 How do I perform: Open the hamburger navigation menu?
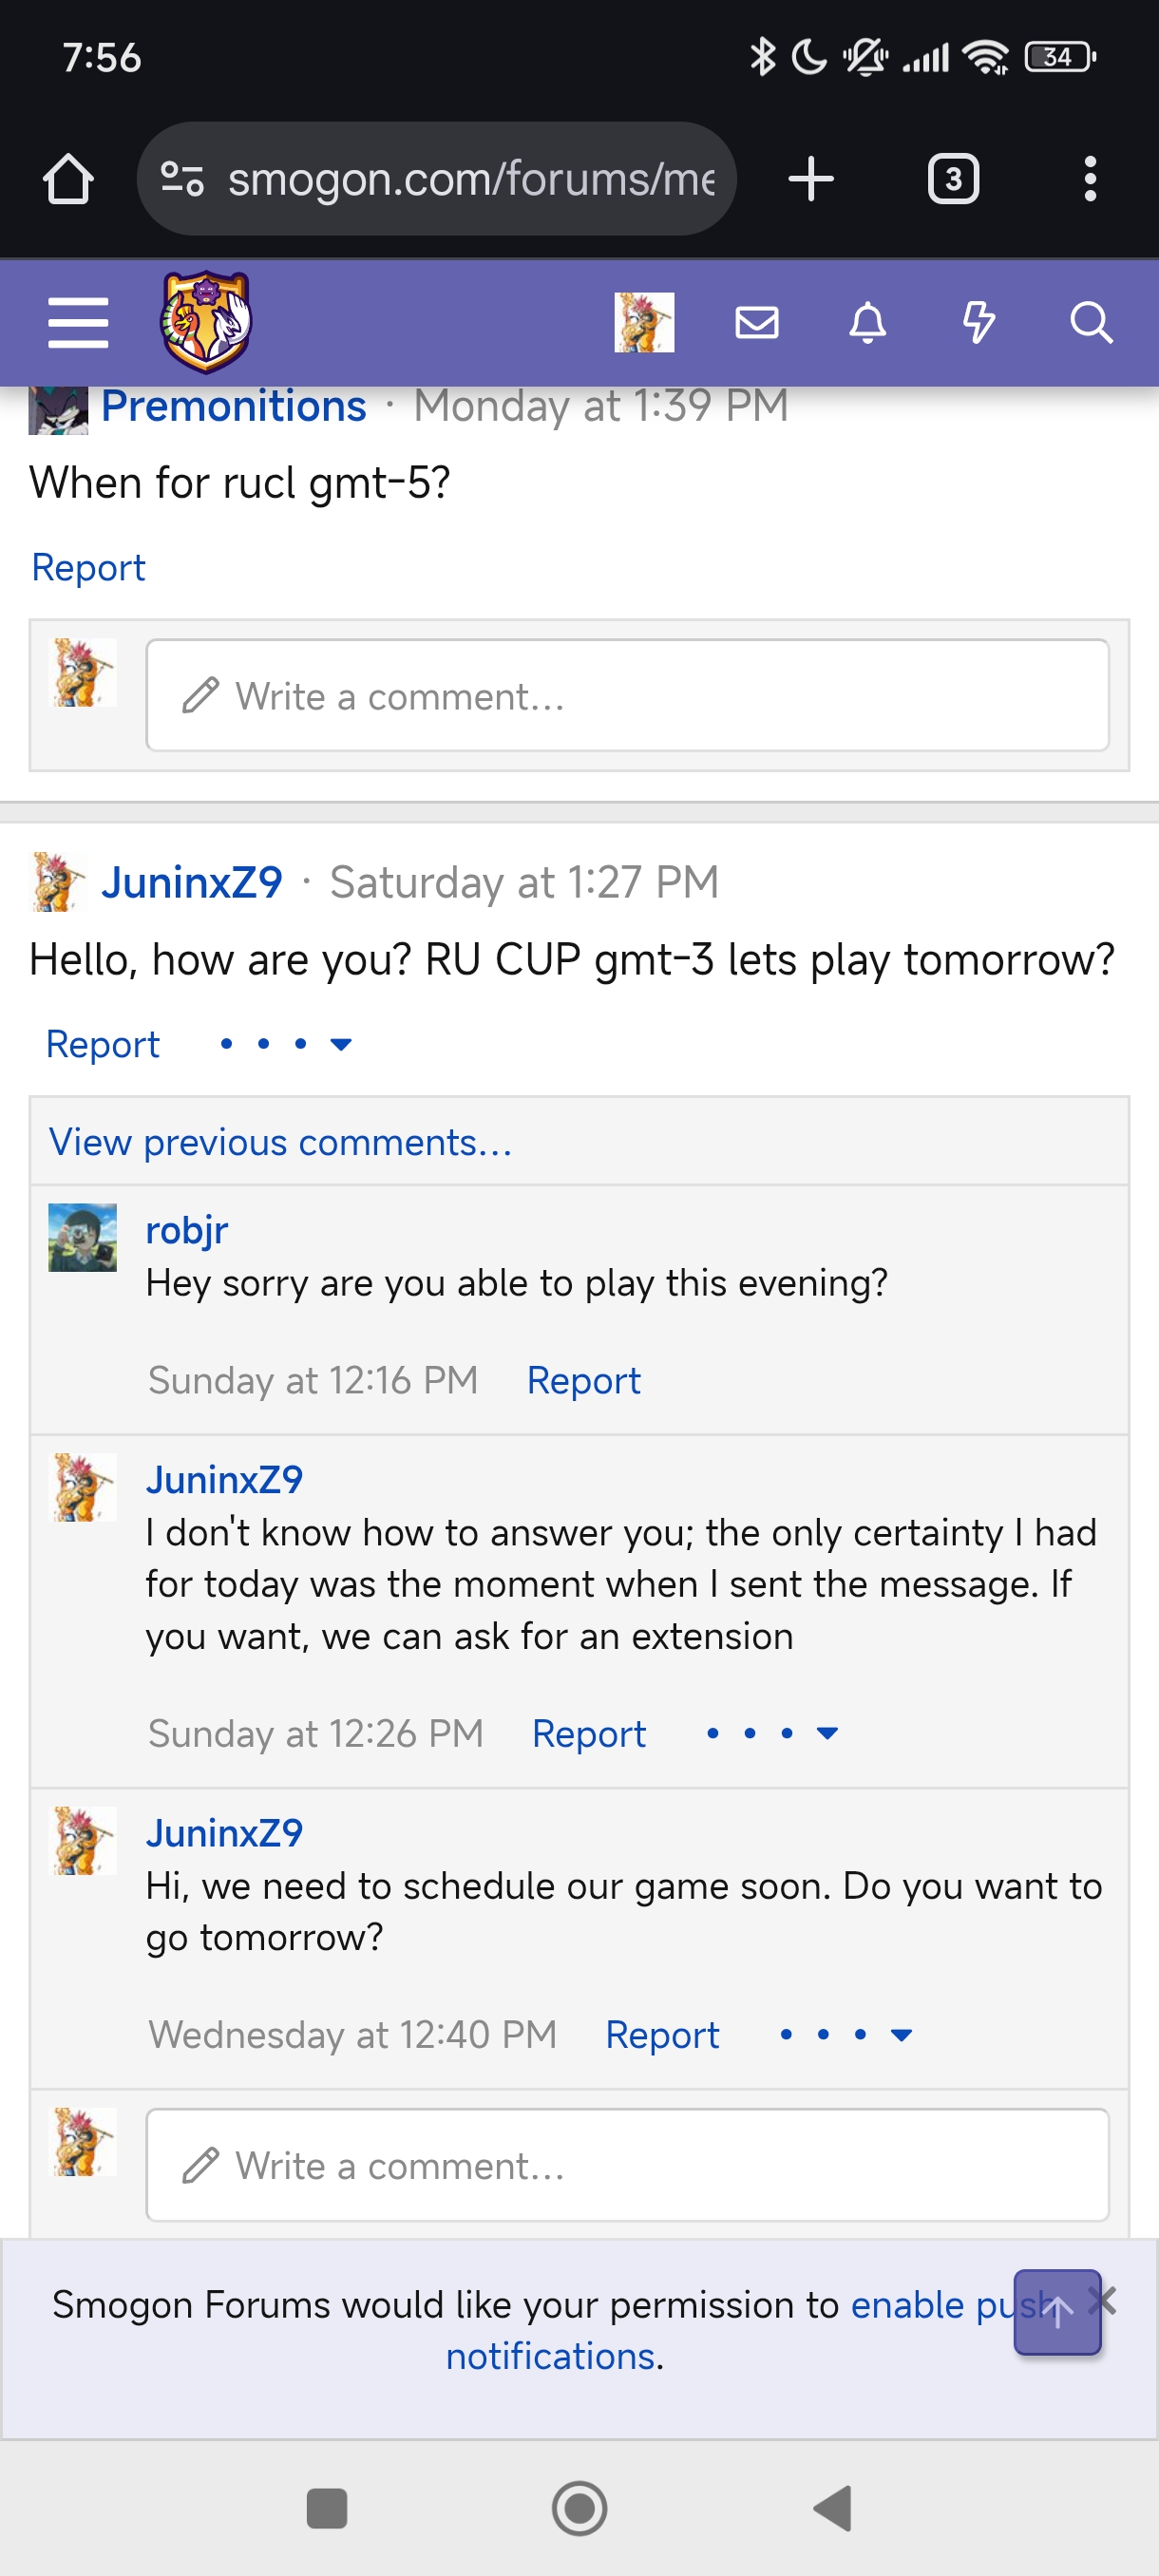click(78, 323)
